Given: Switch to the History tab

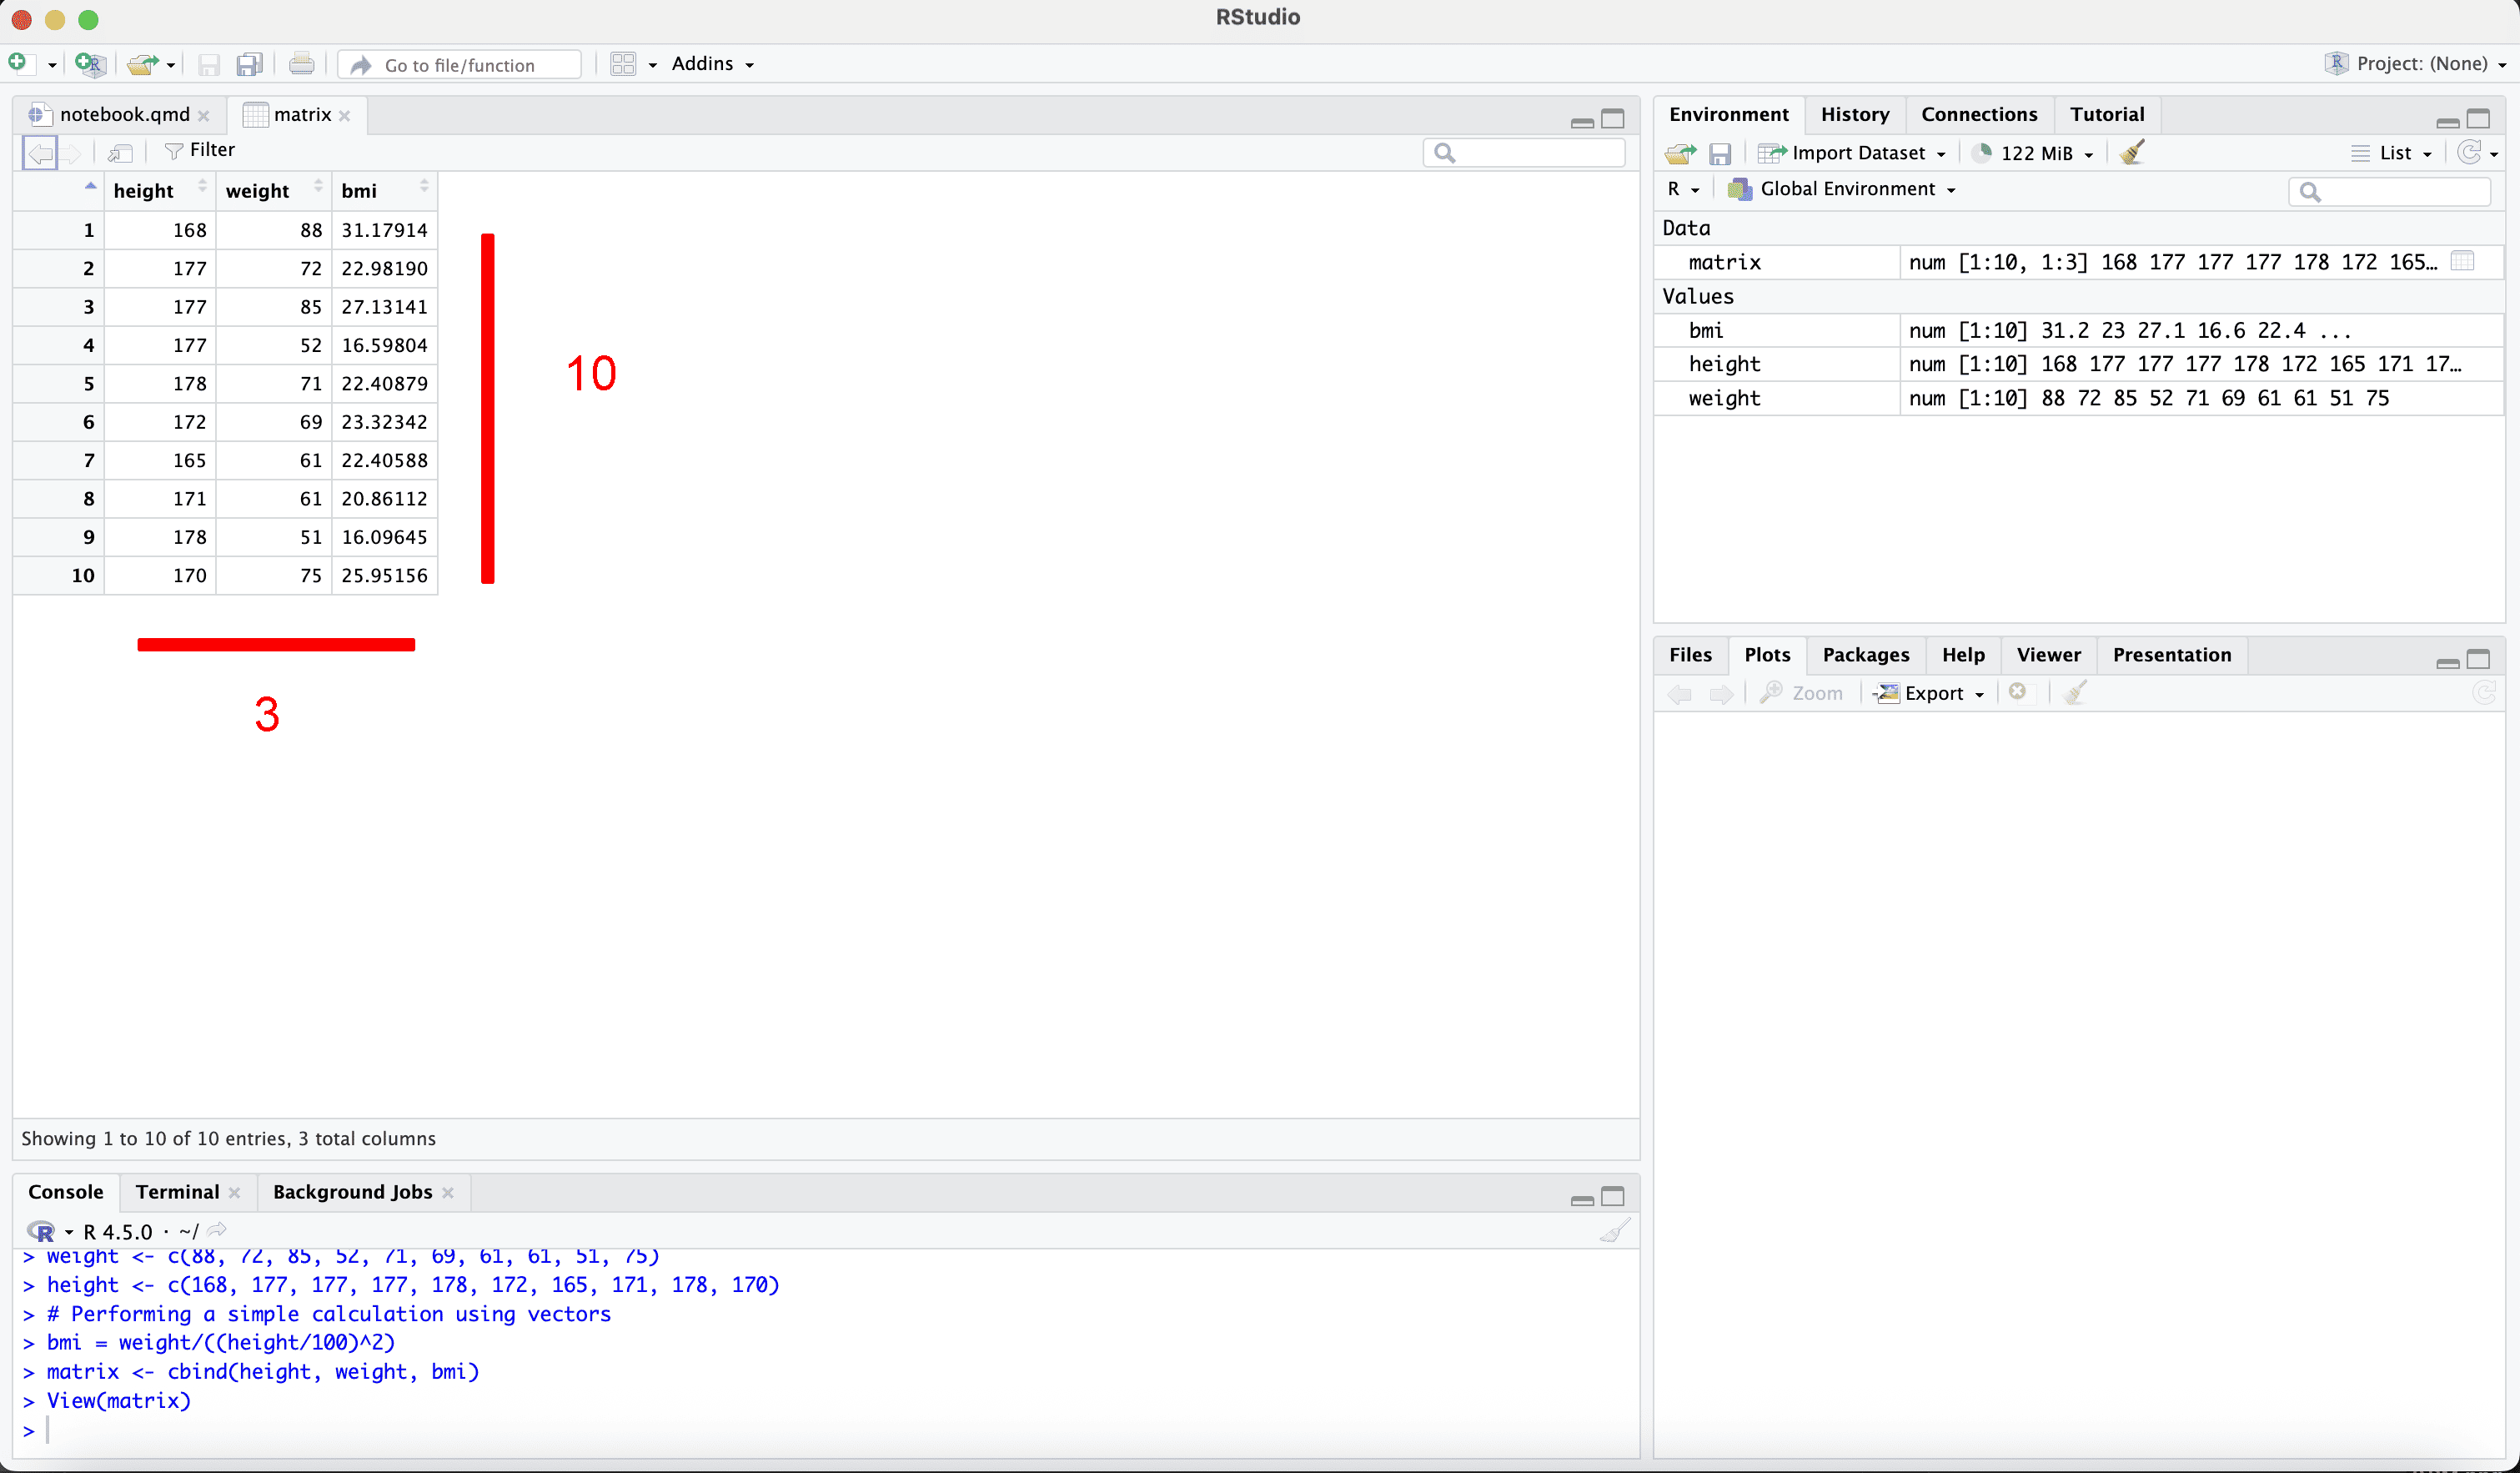Looking at the screenshot, I should click(1854, 114).
